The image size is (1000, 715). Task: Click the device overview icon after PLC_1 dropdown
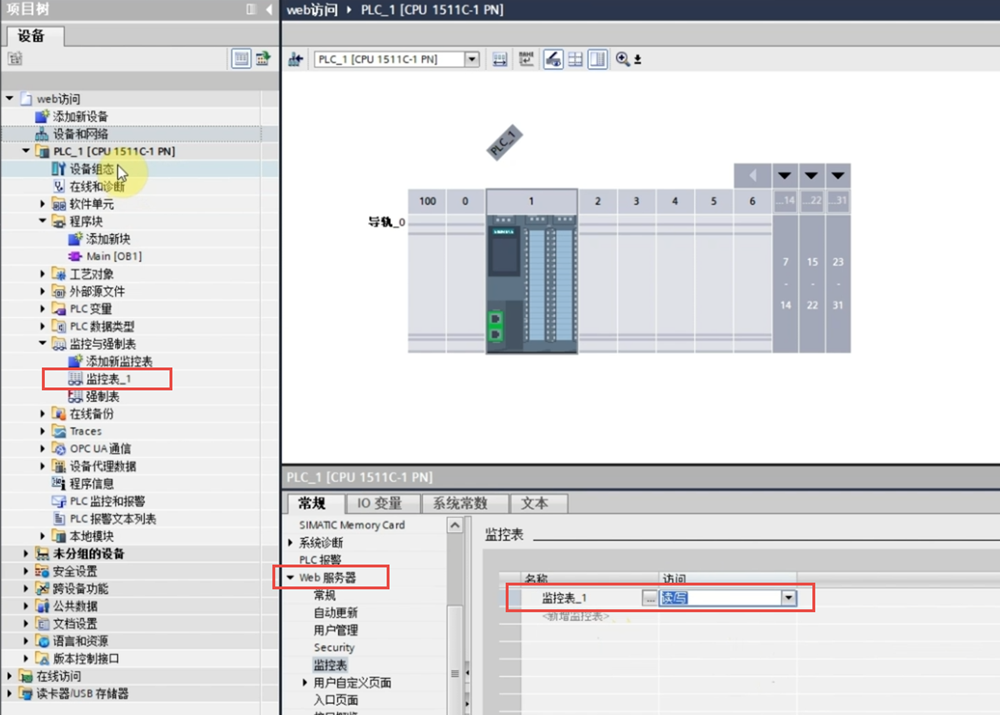[x=499, y=60]
